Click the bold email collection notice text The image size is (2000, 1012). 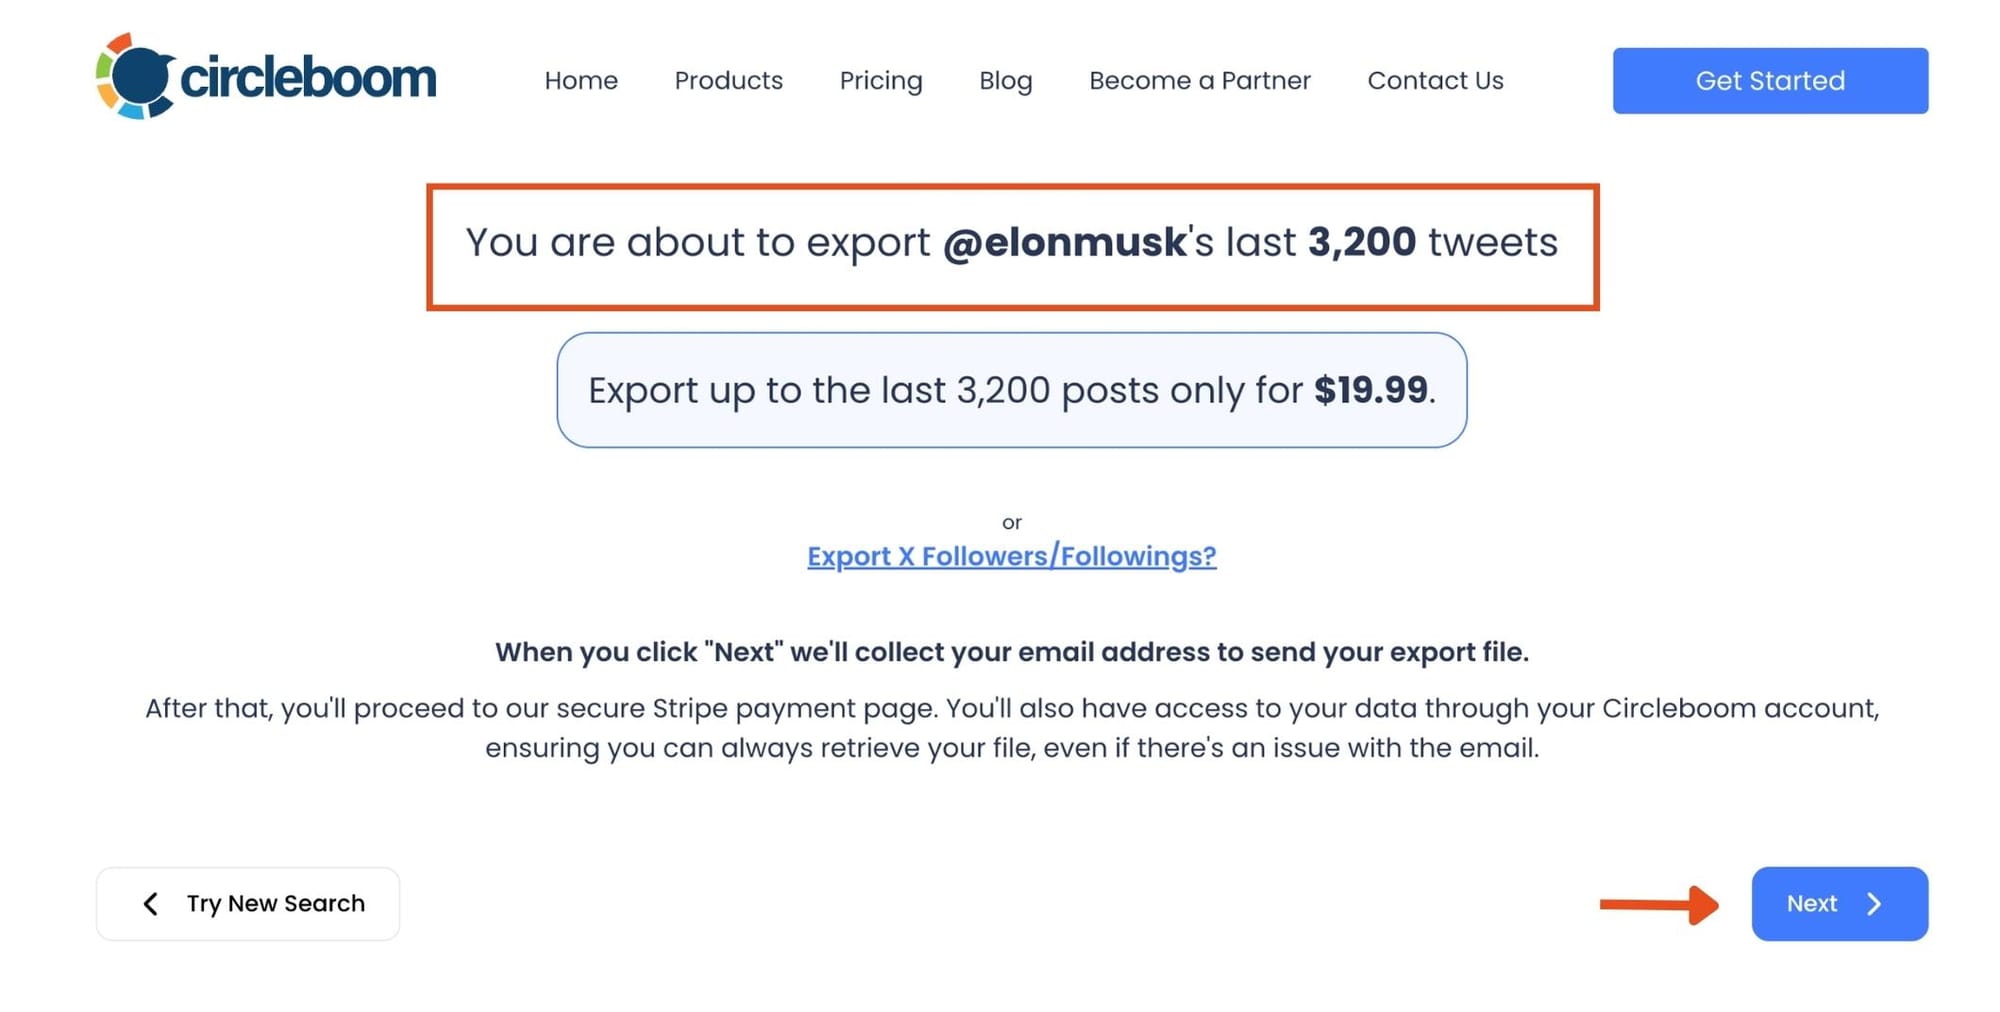click(x=1011, y=652)
